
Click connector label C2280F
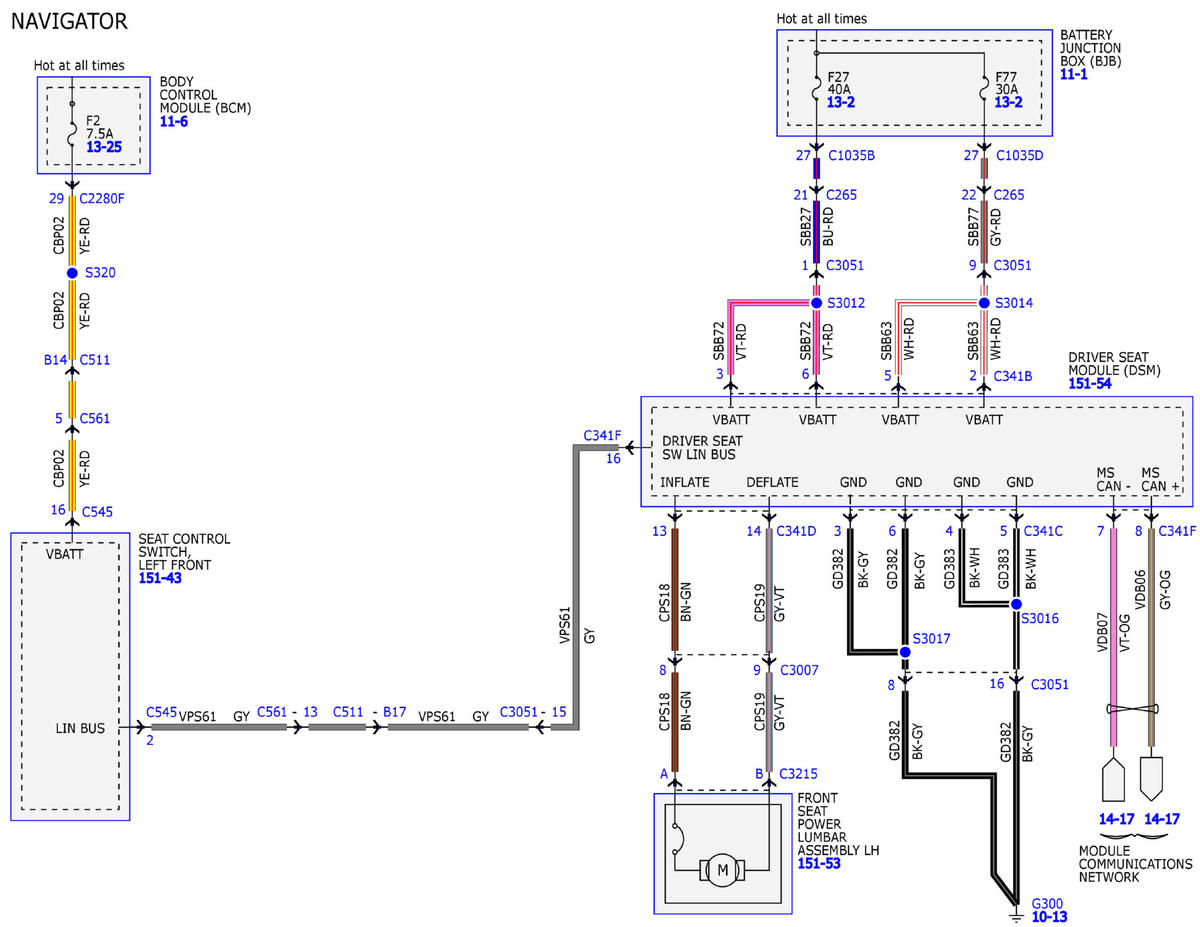coord(101,198)
